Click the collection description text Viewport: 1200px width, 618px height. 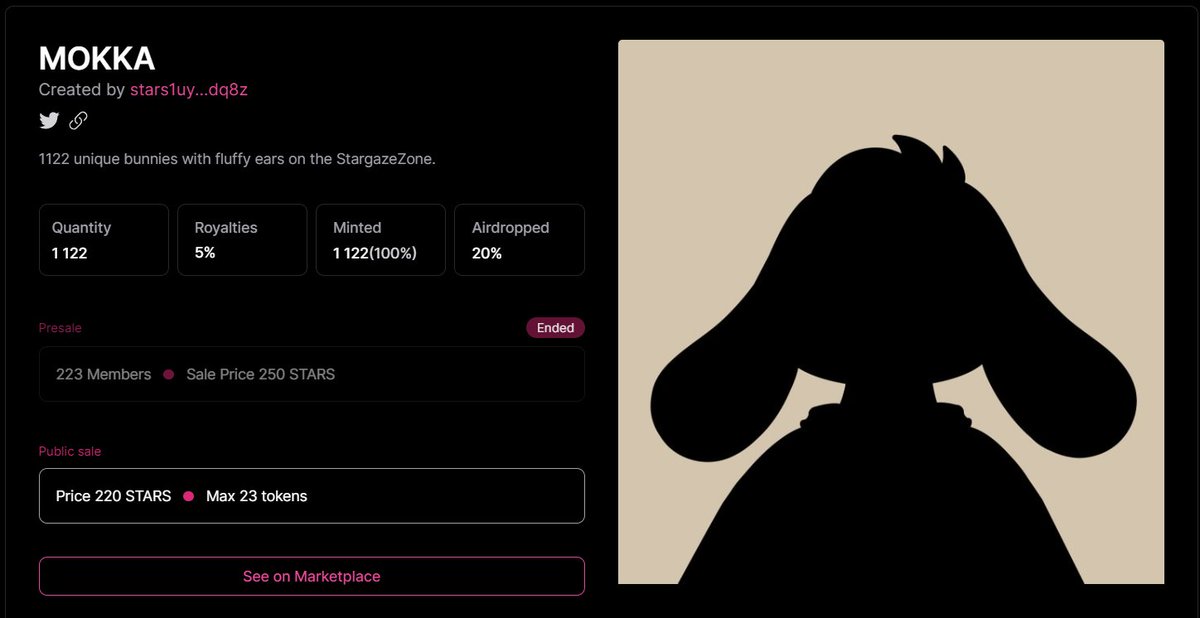[x=238, y=158]
